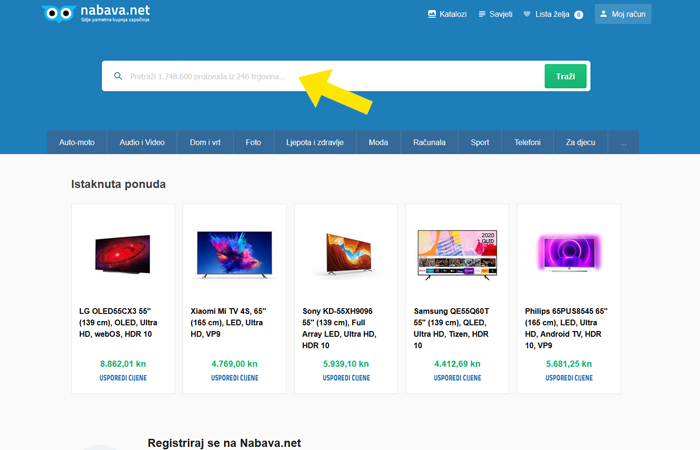Click the green Traži button
The height and width of the screenshot is (450, 700).
tap(565, 76)
